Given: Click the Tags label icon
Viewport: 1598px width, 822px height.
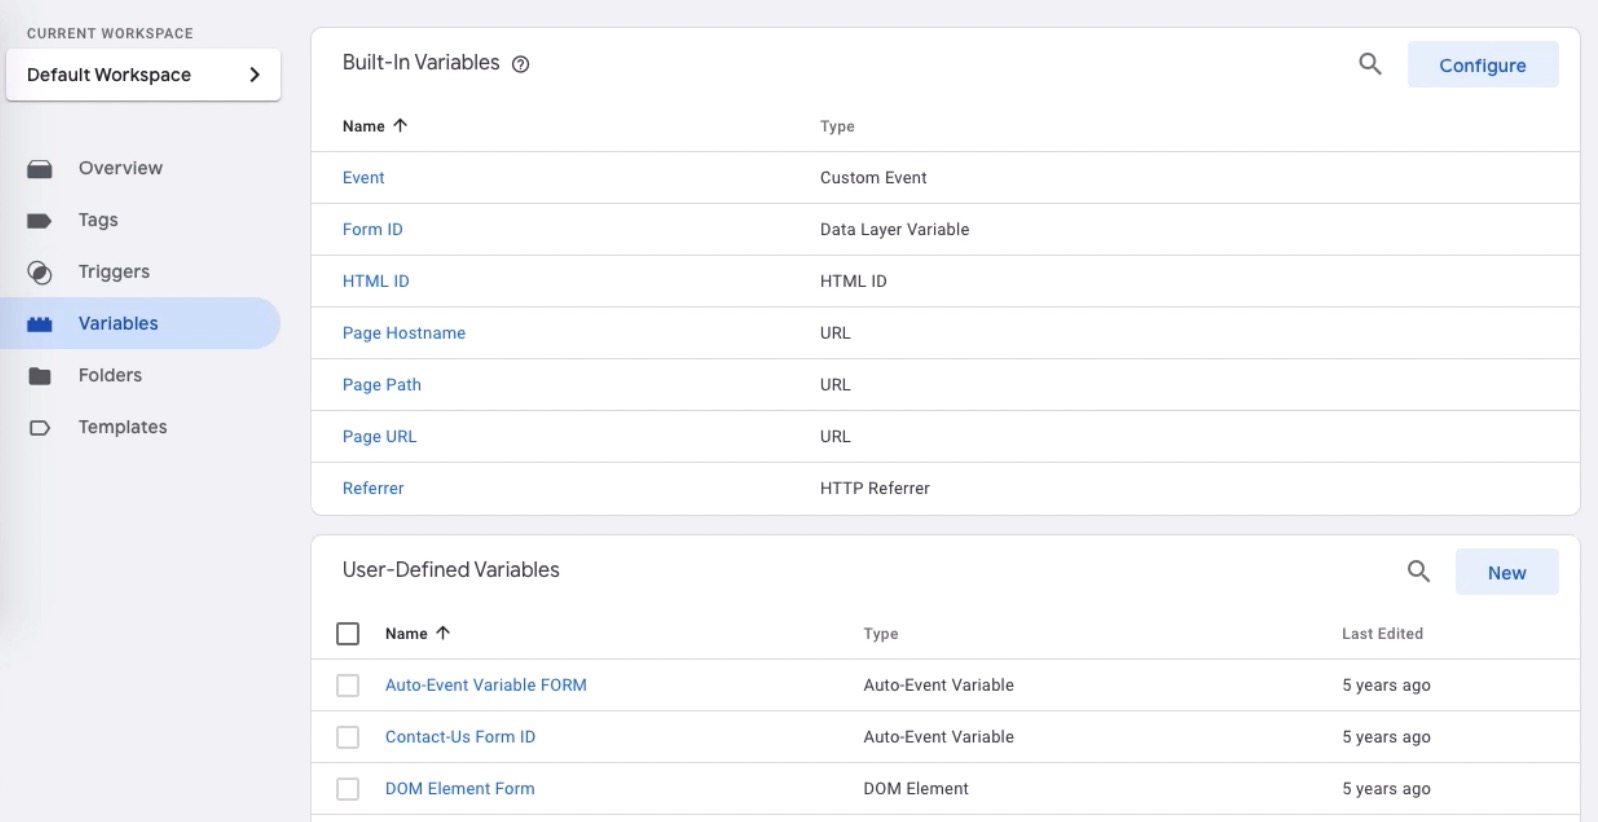Looking at the screenshot, I should [x=40, y=221].
